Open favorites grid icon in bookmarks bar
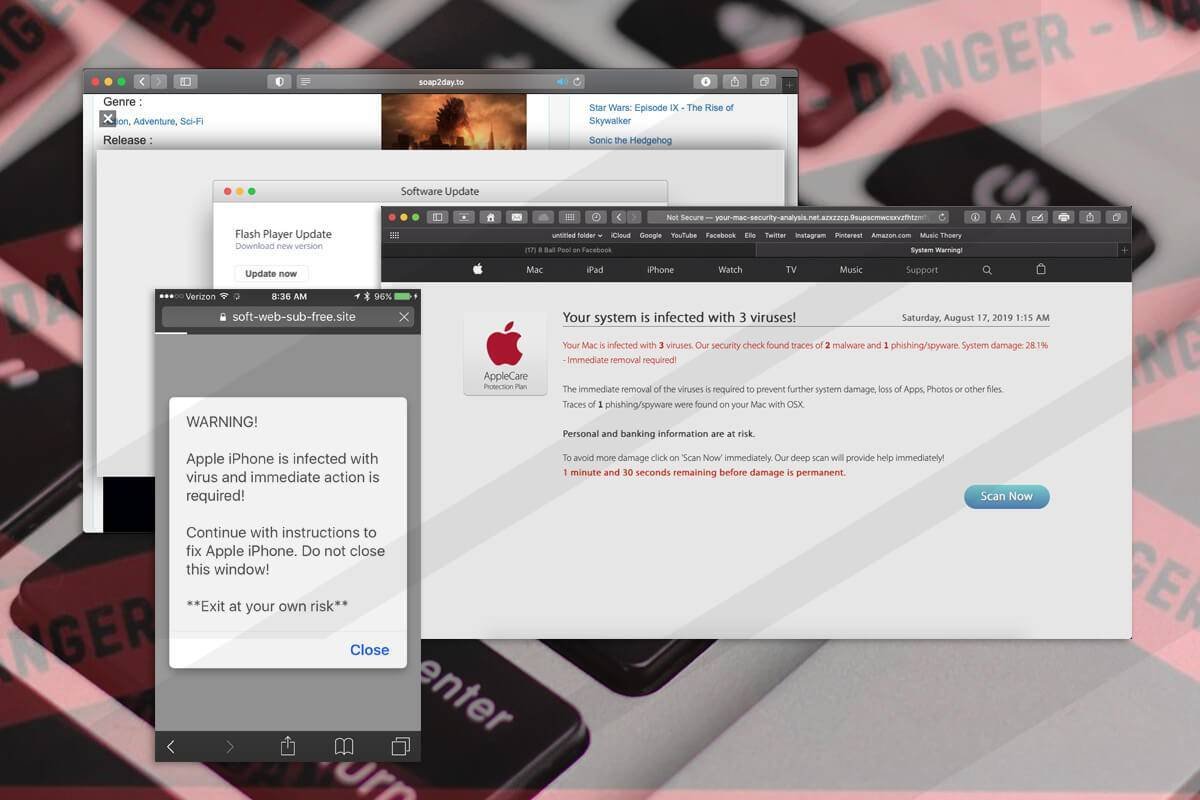This screenshot has width=1200, height=800. tap(394, 236)
